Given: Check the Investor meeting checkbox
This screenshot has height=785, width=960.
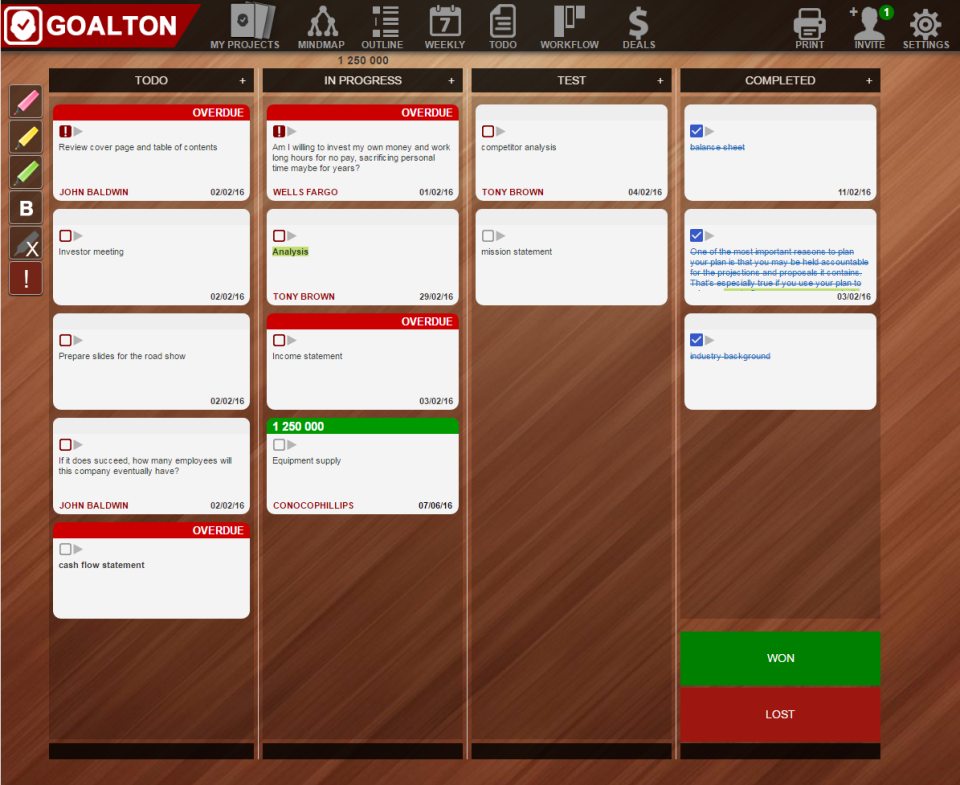Looking at the screenshot, I should [66, 235].
